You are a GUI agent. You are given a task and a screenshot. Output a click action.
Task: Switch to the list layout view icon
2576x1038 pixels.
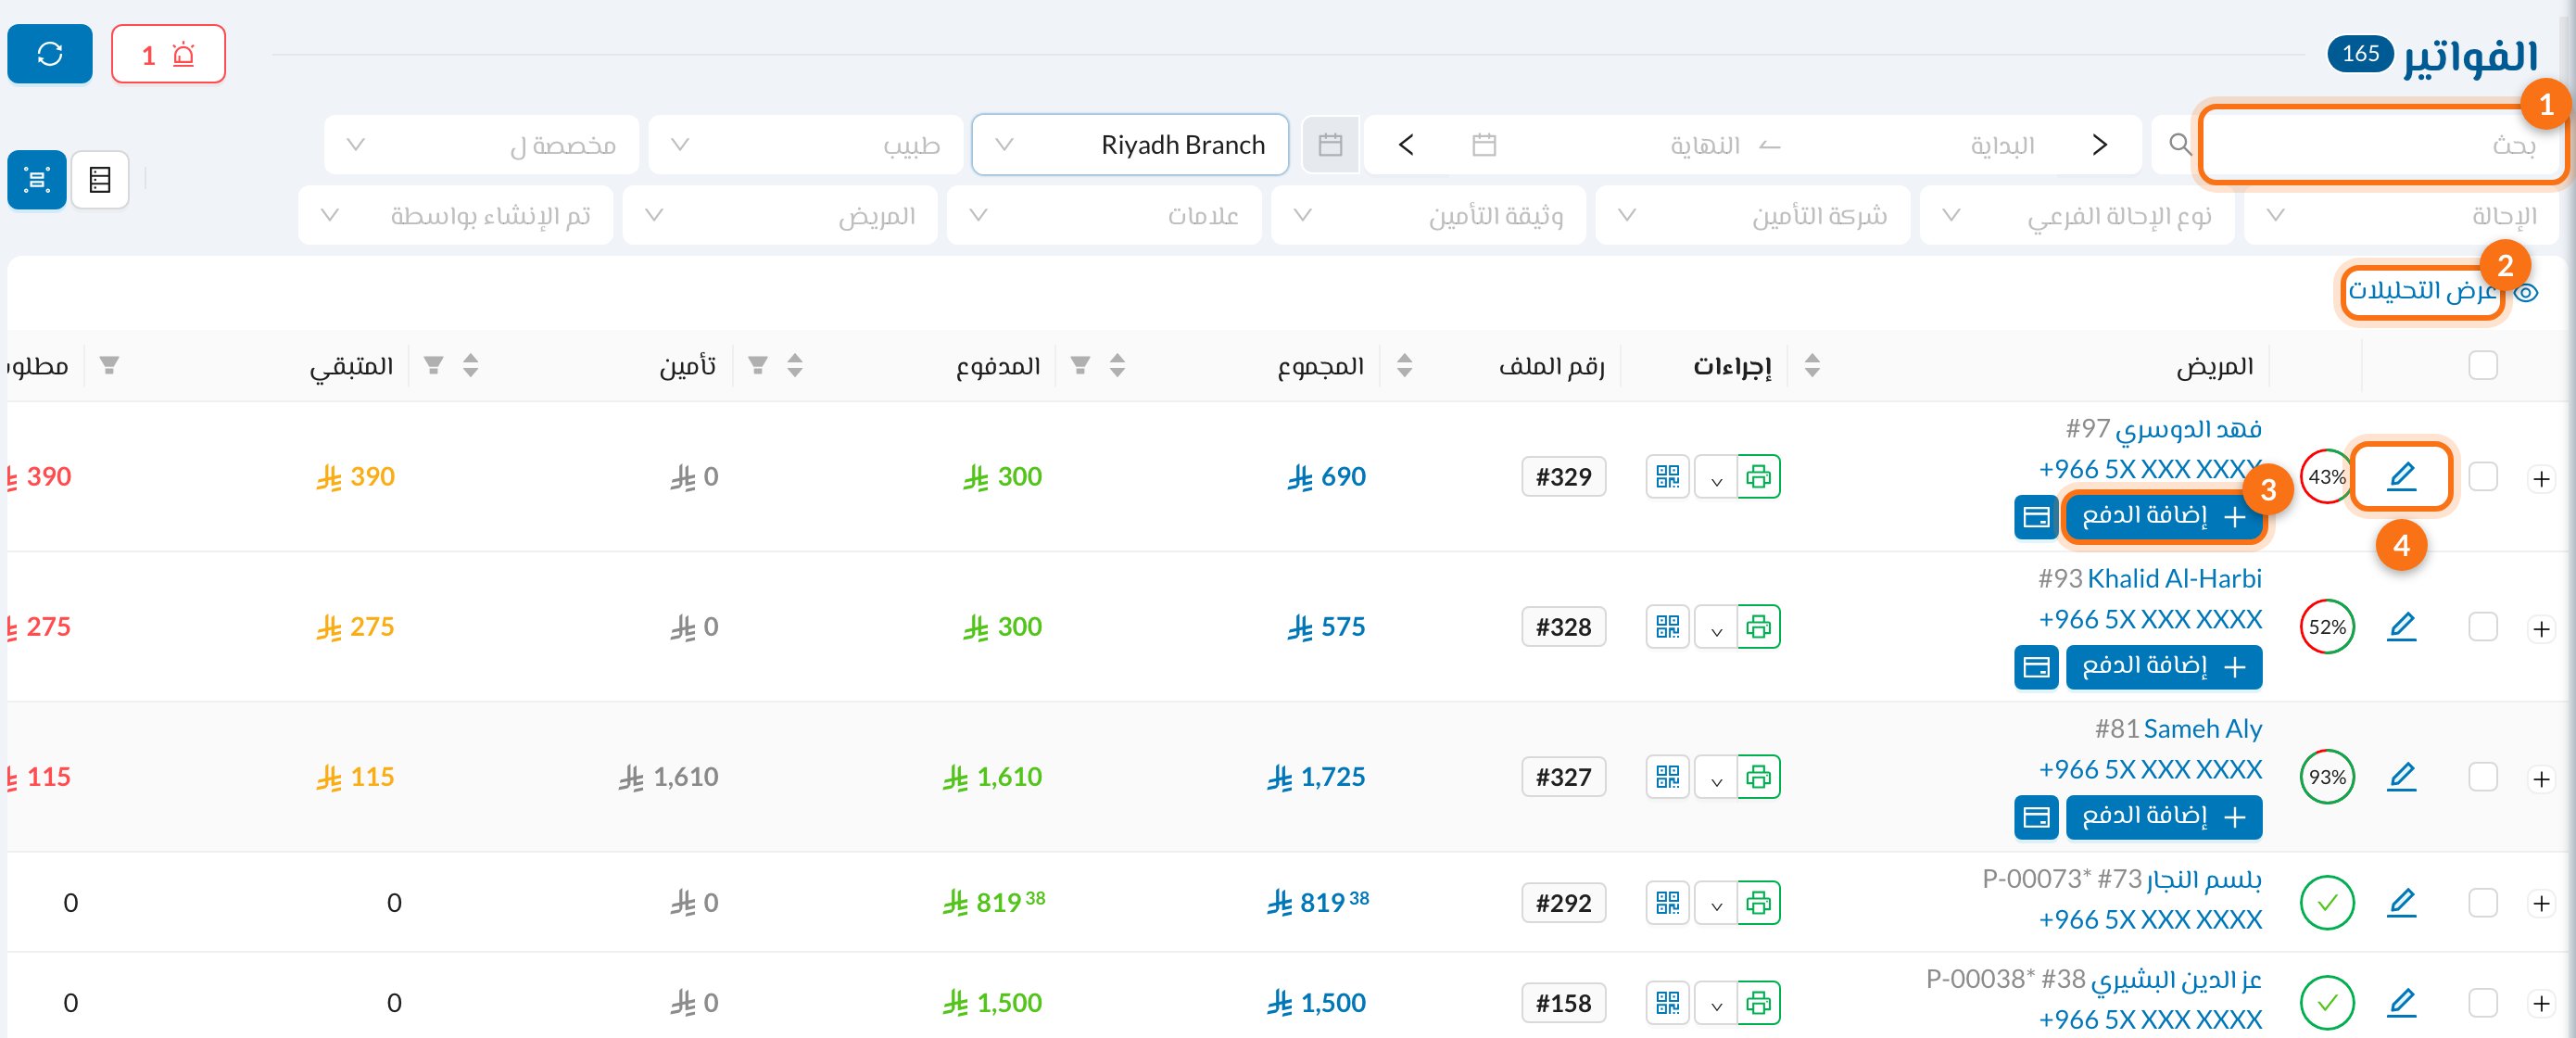(100, 180)
